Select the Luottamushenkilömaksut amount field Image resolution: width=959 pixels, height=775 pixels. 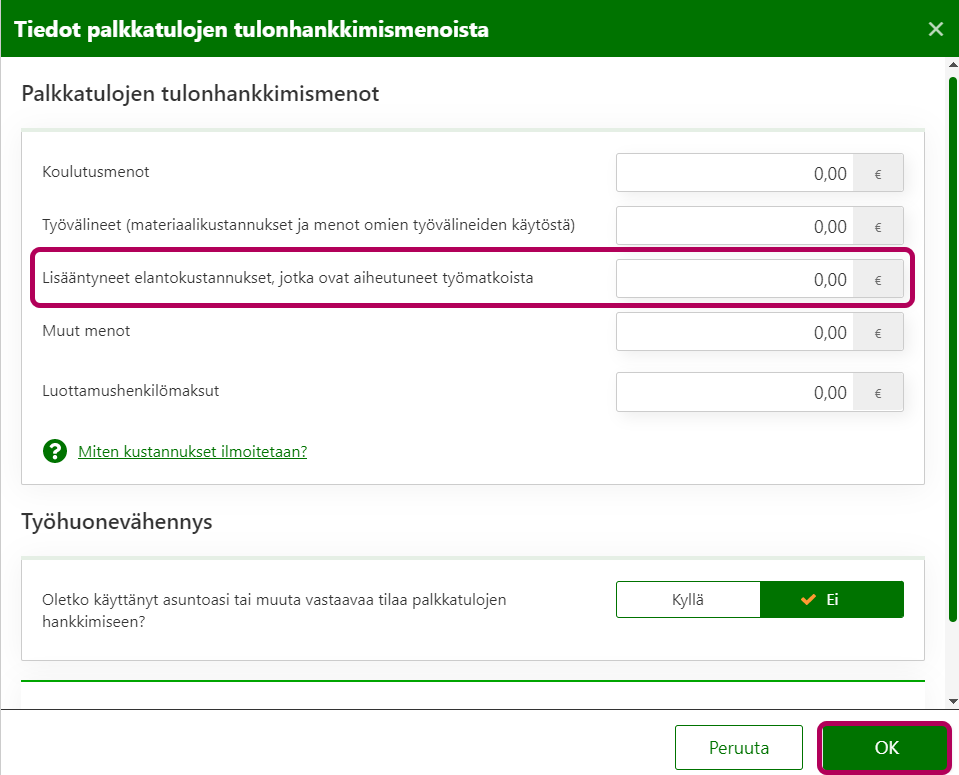[x=735, y=392]
